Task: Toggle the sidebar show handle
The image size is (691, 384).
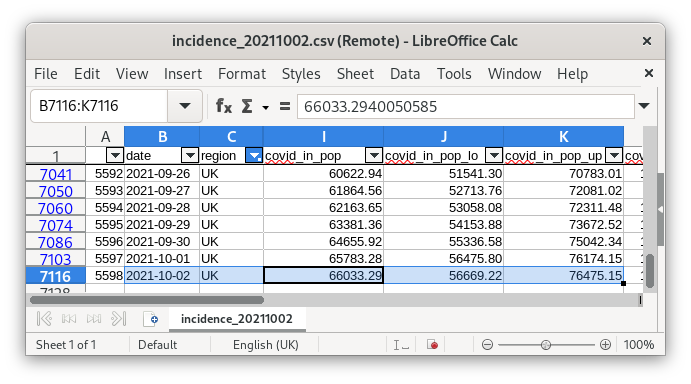Action: tap(660, 209)
